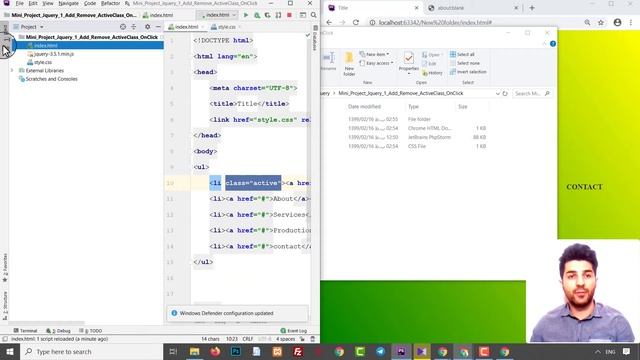Open Task View on the taskbar
Image resolution: width=640 pixels, height=360 pixels.
point(173,351)
